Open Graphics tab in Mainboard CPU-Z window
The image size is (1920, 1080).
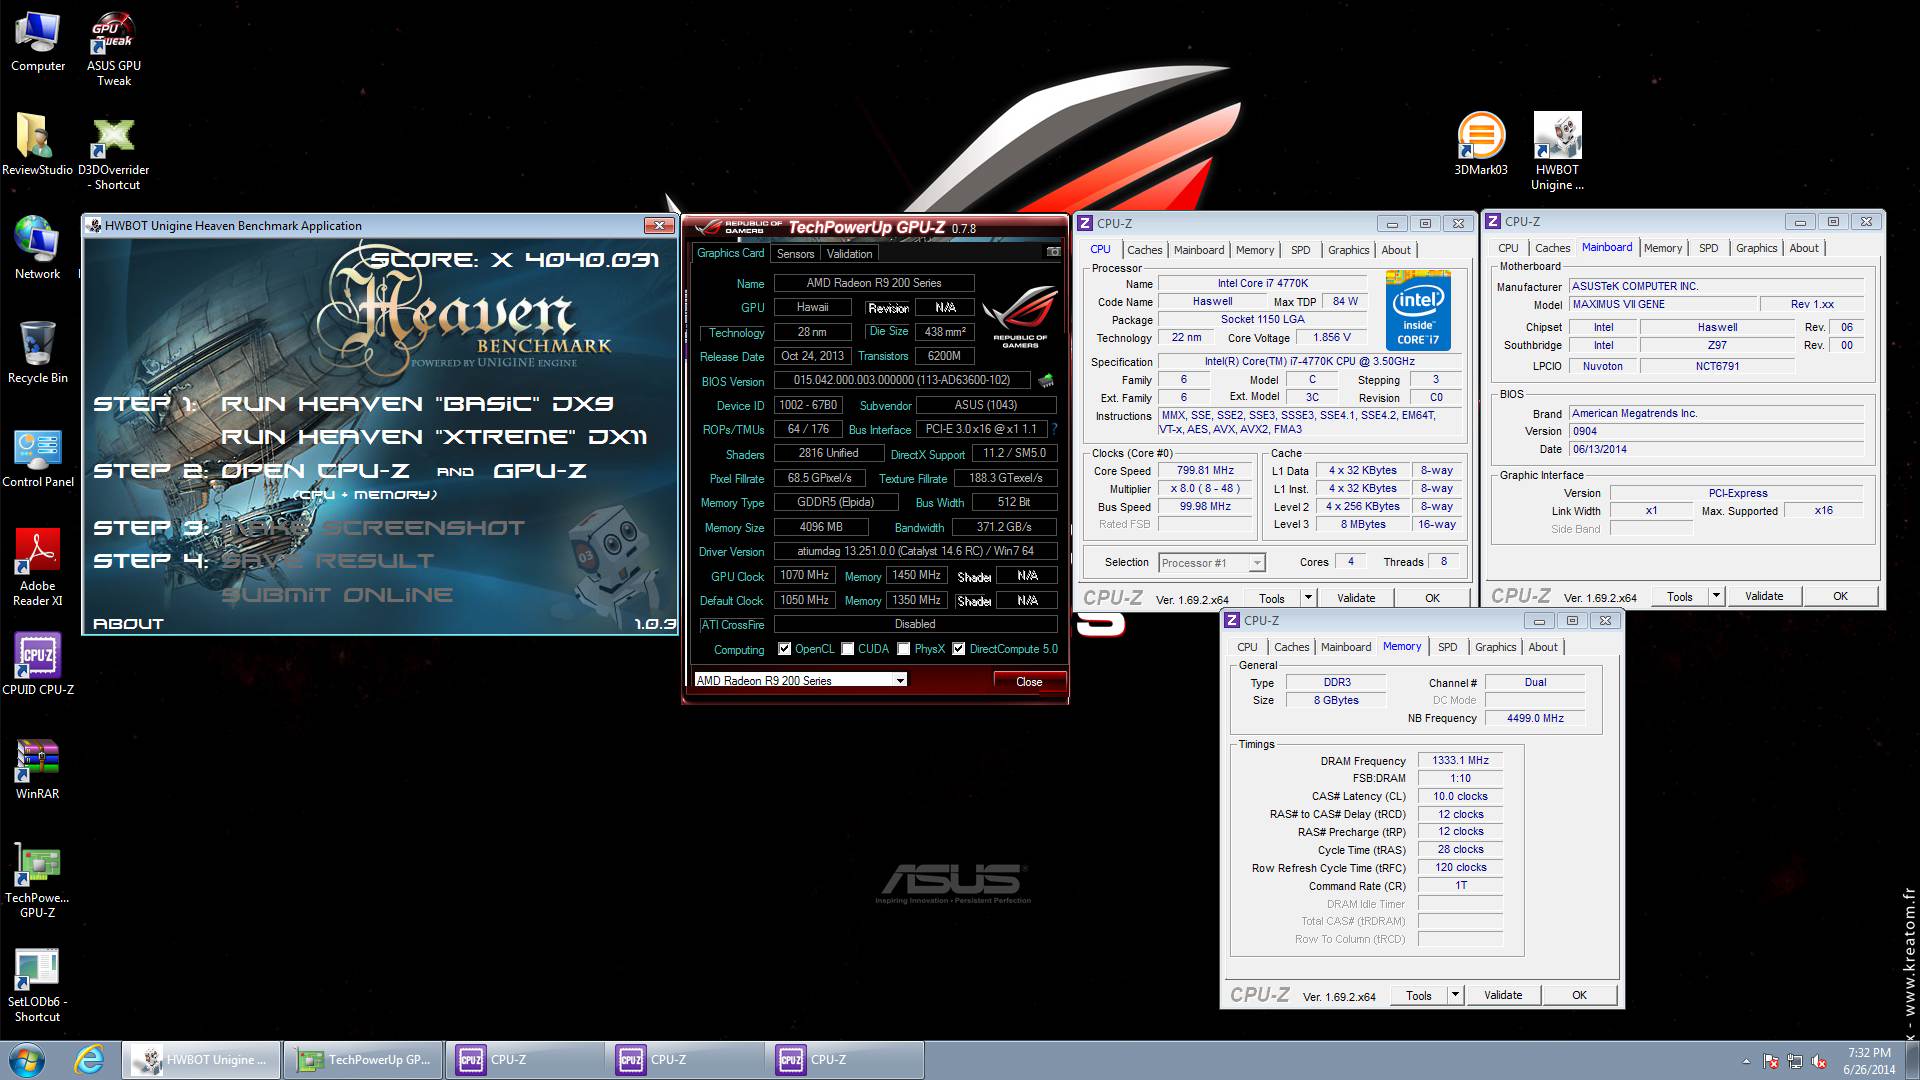pos(1756,248)
